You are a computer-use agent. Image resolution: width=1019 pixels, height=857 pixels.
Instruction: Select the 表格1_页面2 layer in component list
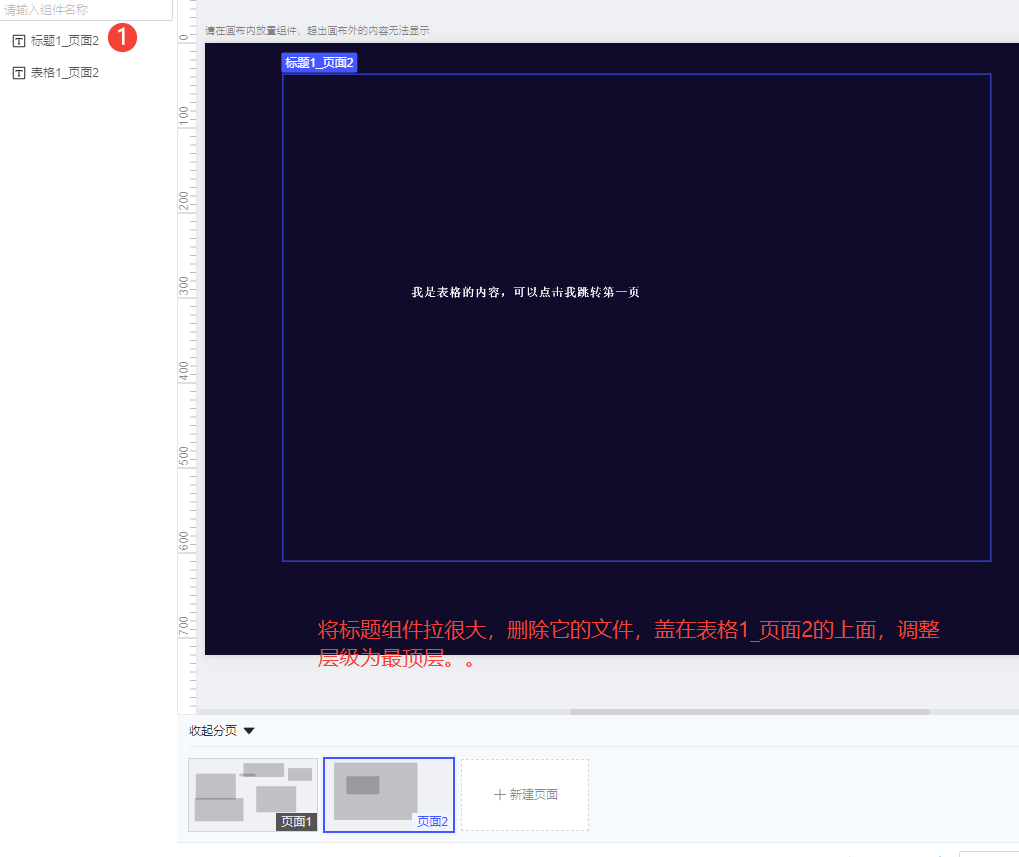[x=65, y=73]
